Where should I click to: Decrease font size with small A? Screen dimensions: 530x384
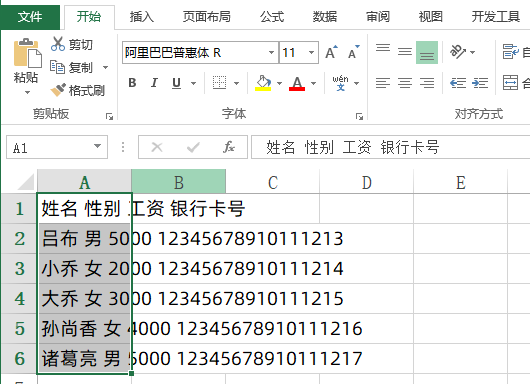coord(354,52)
